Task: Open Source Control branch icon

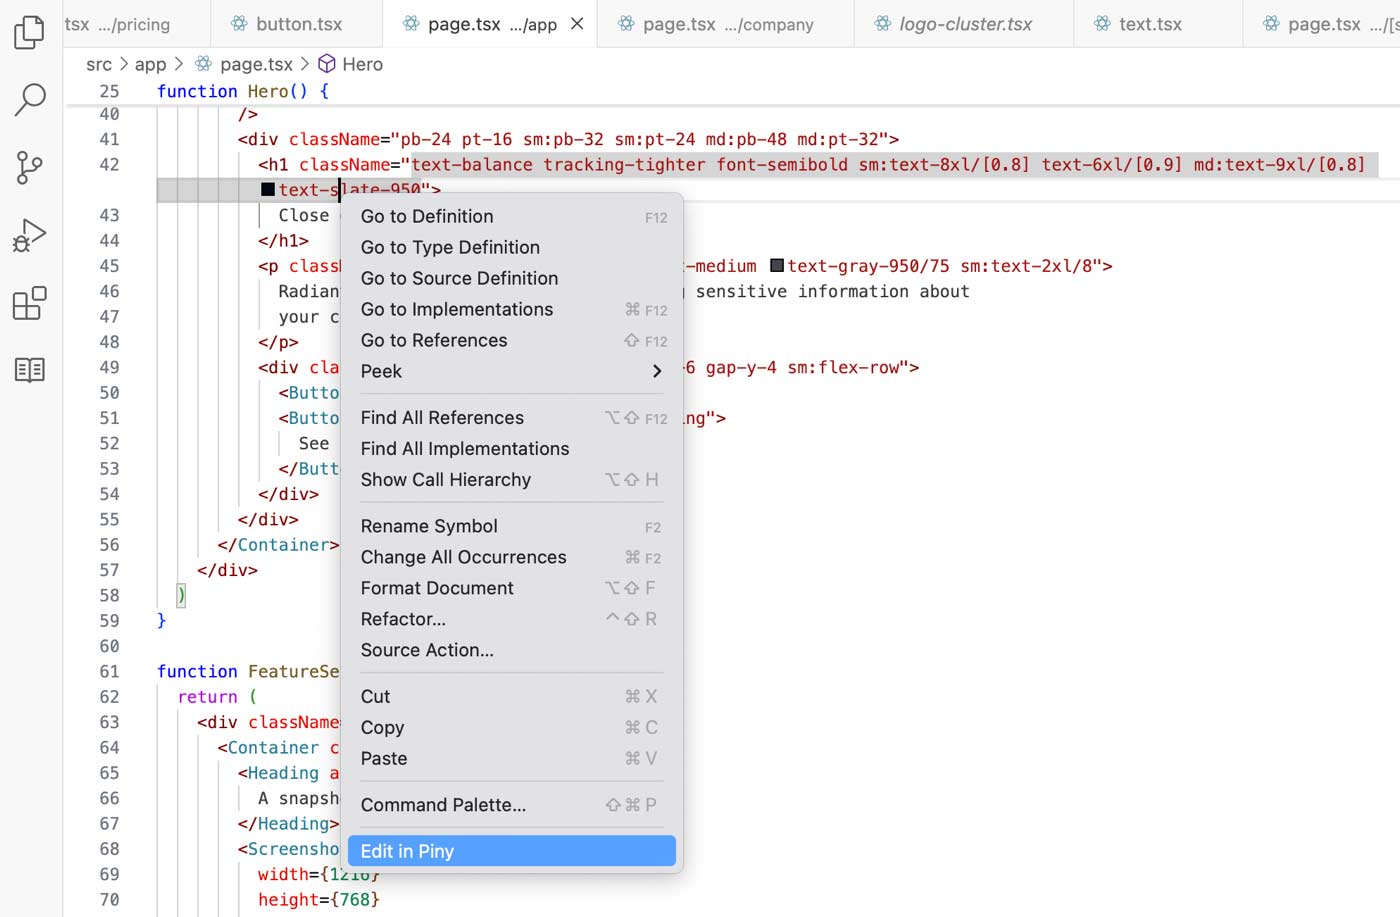Action: pos(30,167)
